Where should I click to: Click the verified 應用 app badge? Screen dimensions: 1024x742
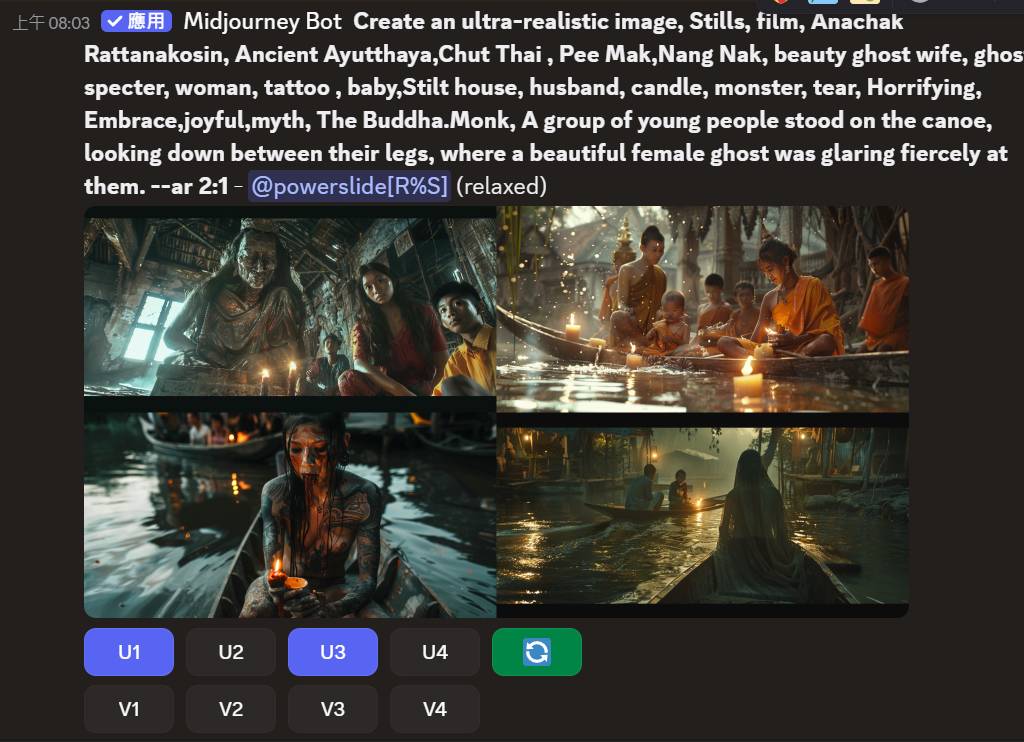pos(136,22)
